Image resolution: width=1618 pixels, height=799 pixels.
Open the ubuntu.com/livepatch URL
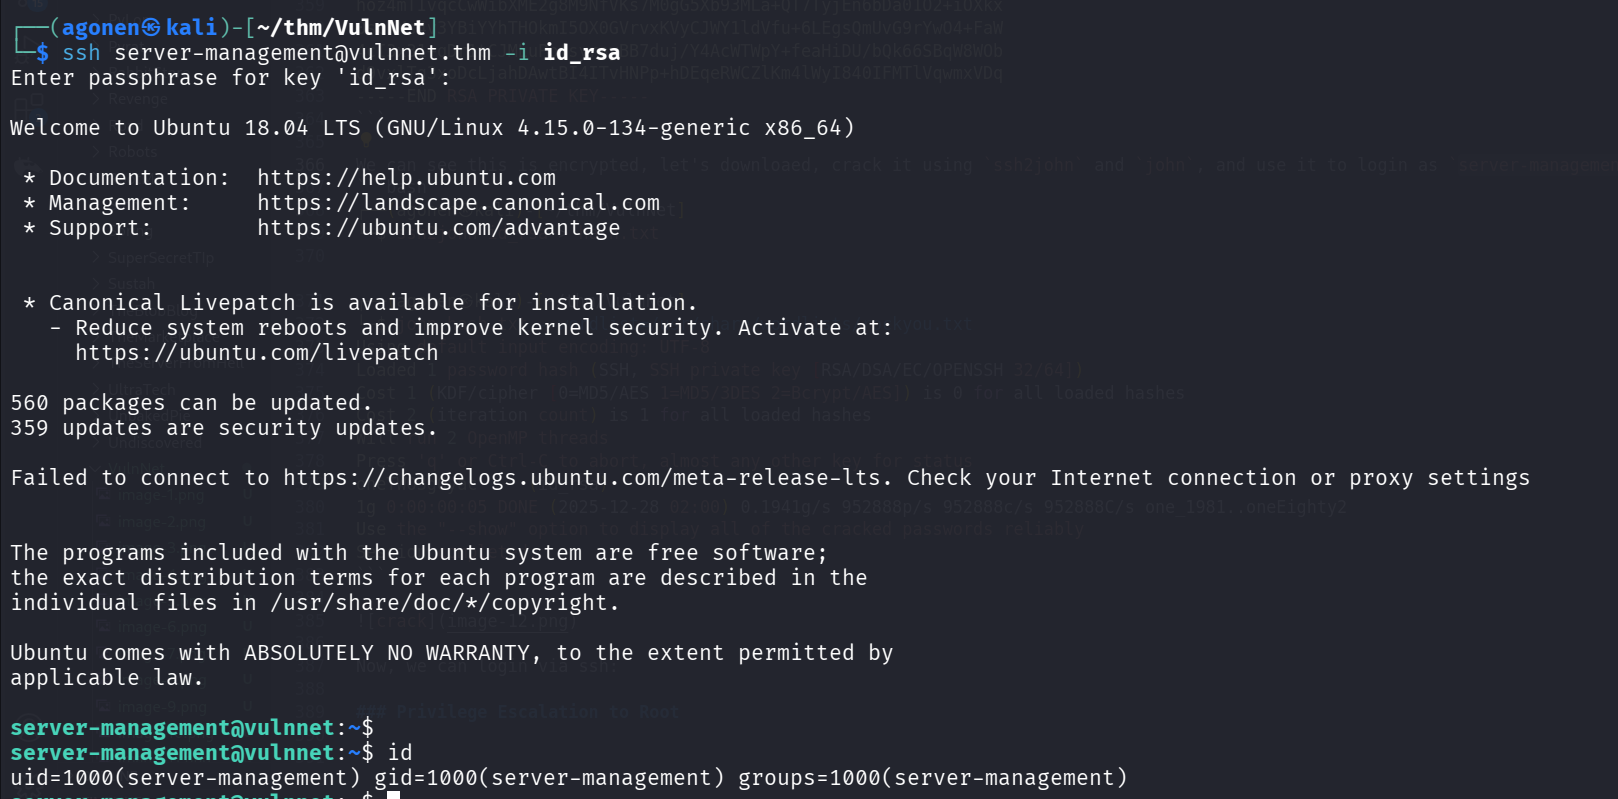click(256, 353)
